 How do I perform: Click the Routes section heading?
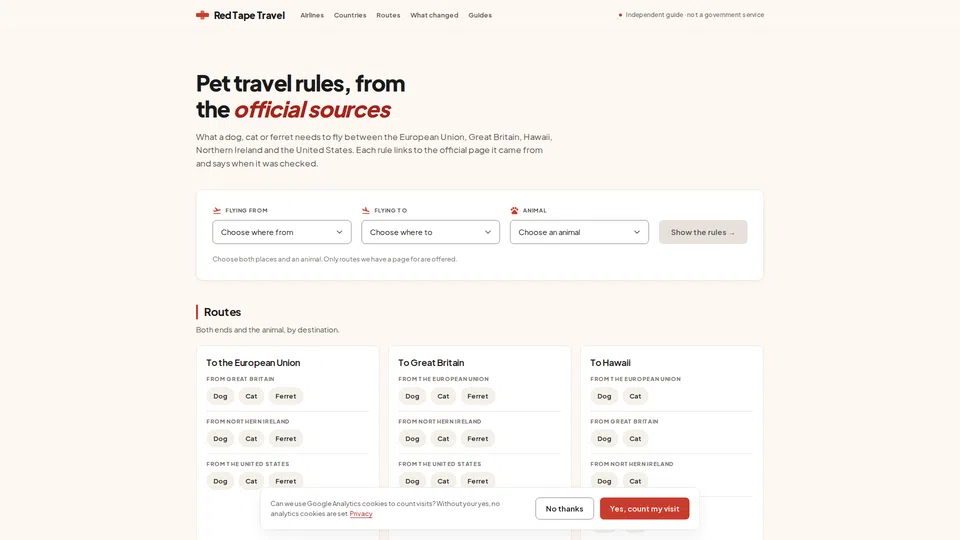point(222,312)
